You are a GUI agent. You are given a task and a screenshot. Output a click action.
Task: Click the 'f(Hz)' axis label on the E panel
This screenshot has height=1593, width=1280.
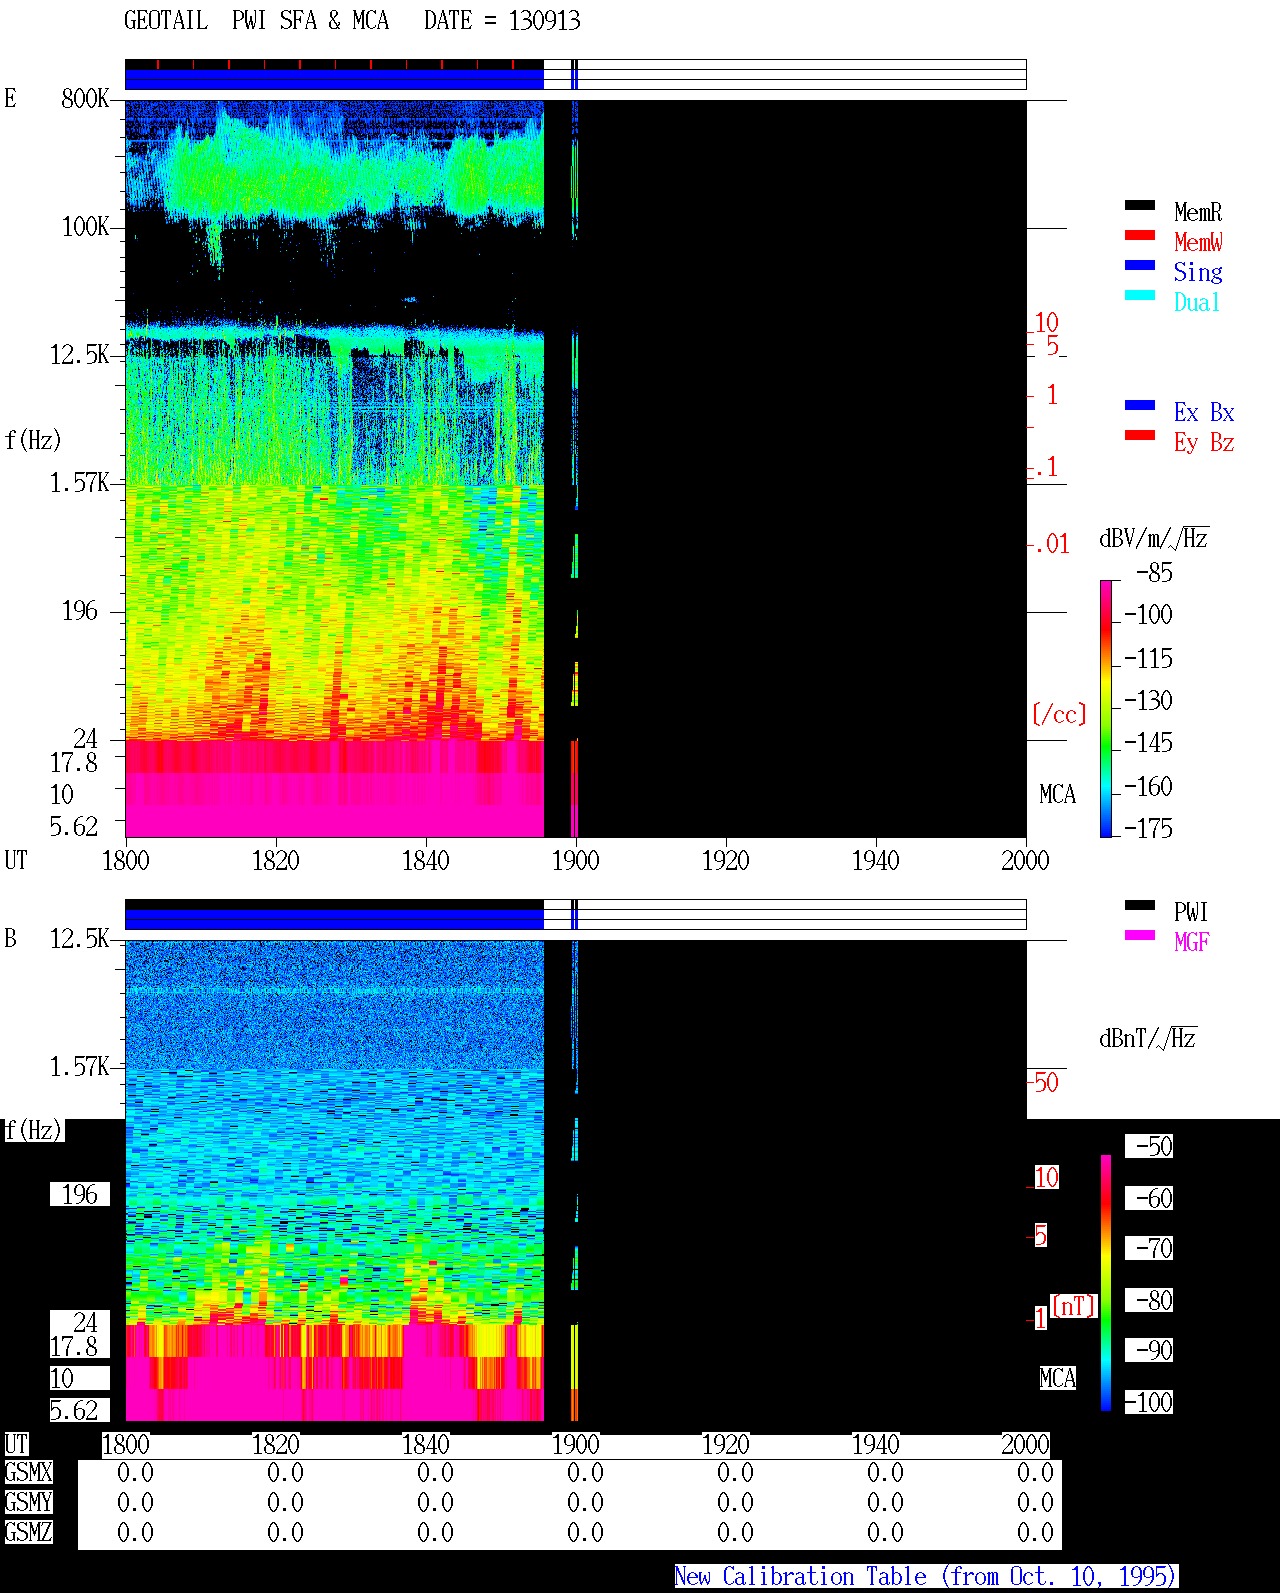point(33,440)
